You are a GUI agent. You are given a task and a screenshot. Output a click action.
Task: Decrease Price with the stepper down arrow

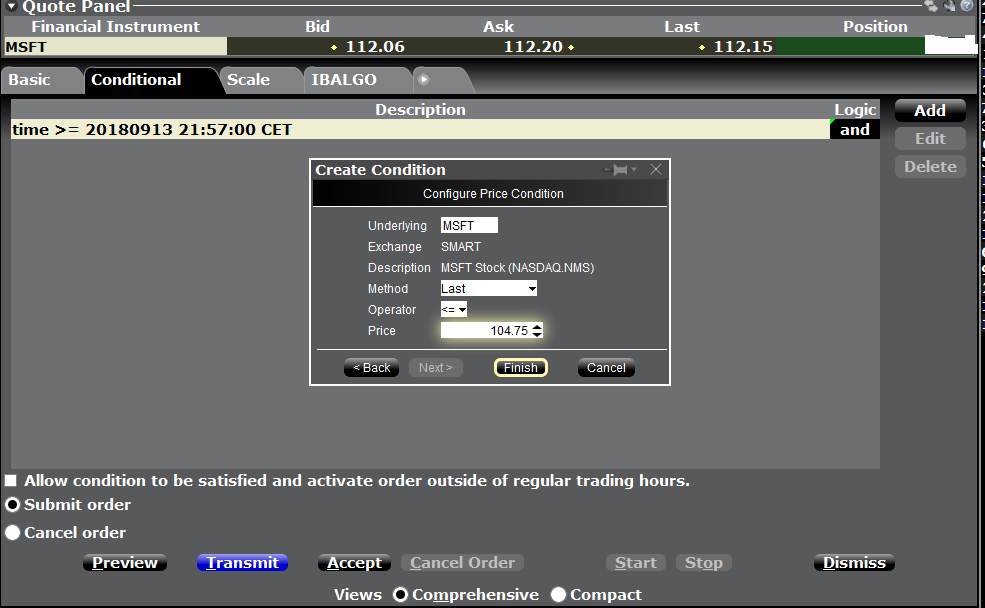(x=536, y=334)
